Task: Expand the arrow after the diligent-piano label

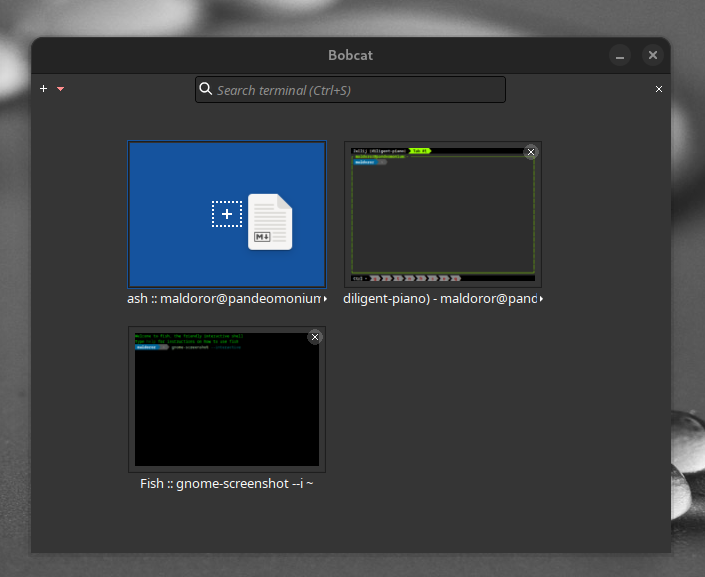Action: tap(541, 299)
